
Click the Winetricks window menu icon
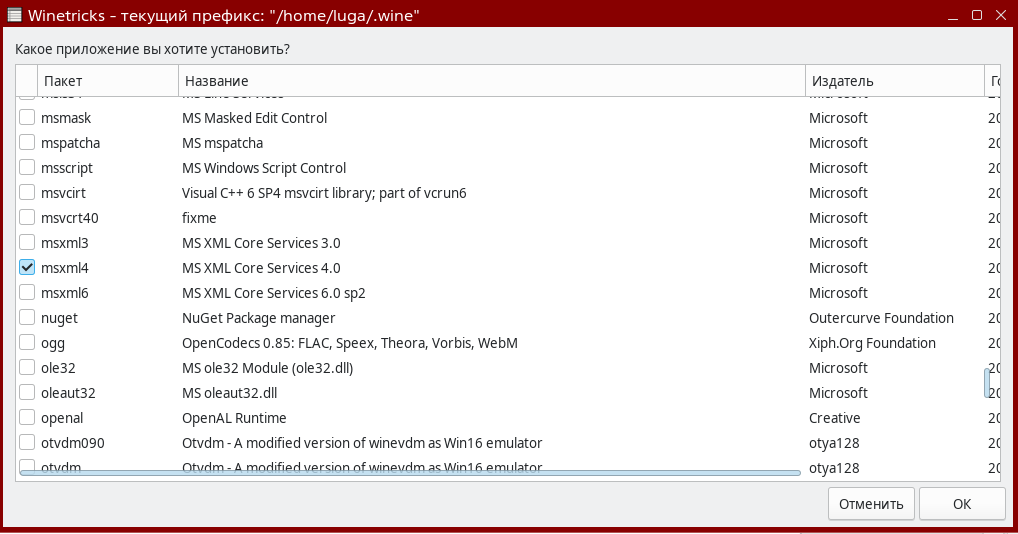coord(14,15)
